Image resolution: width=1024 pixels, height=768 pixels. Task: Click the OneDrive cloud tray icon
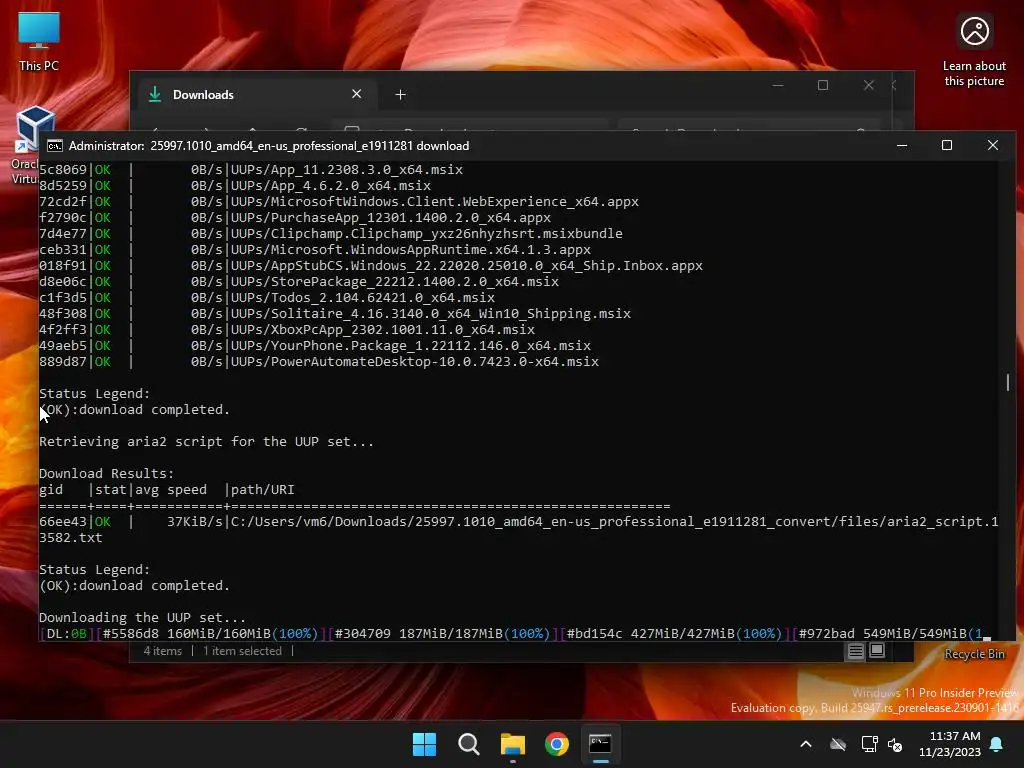pyautogui.click(x=838, y=744)
